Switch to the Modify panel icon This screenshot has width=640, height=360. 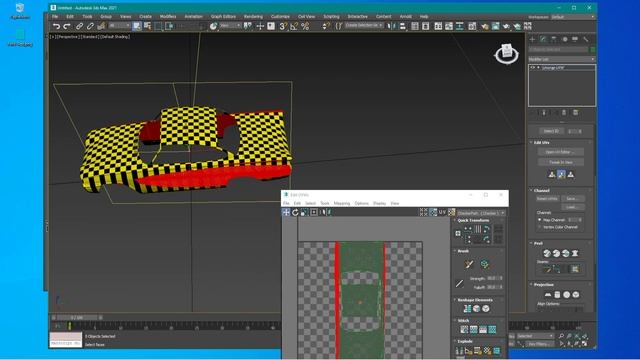pos(543,39)
